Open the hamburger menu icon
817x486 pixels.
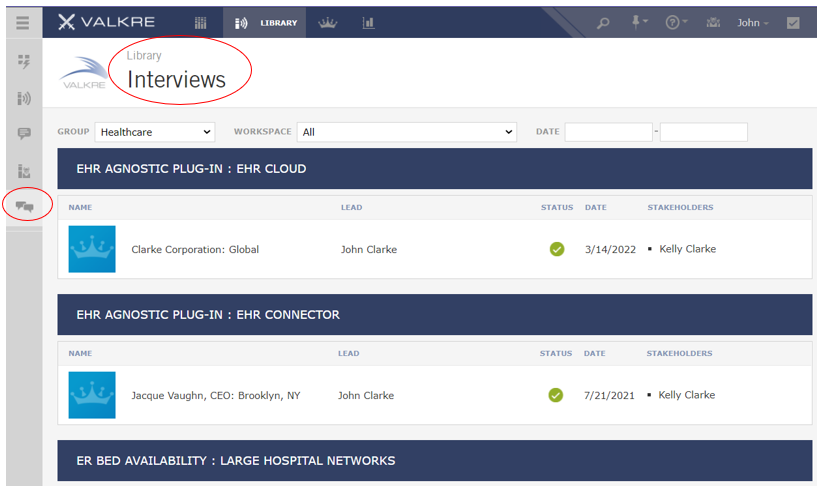point(22,22)
